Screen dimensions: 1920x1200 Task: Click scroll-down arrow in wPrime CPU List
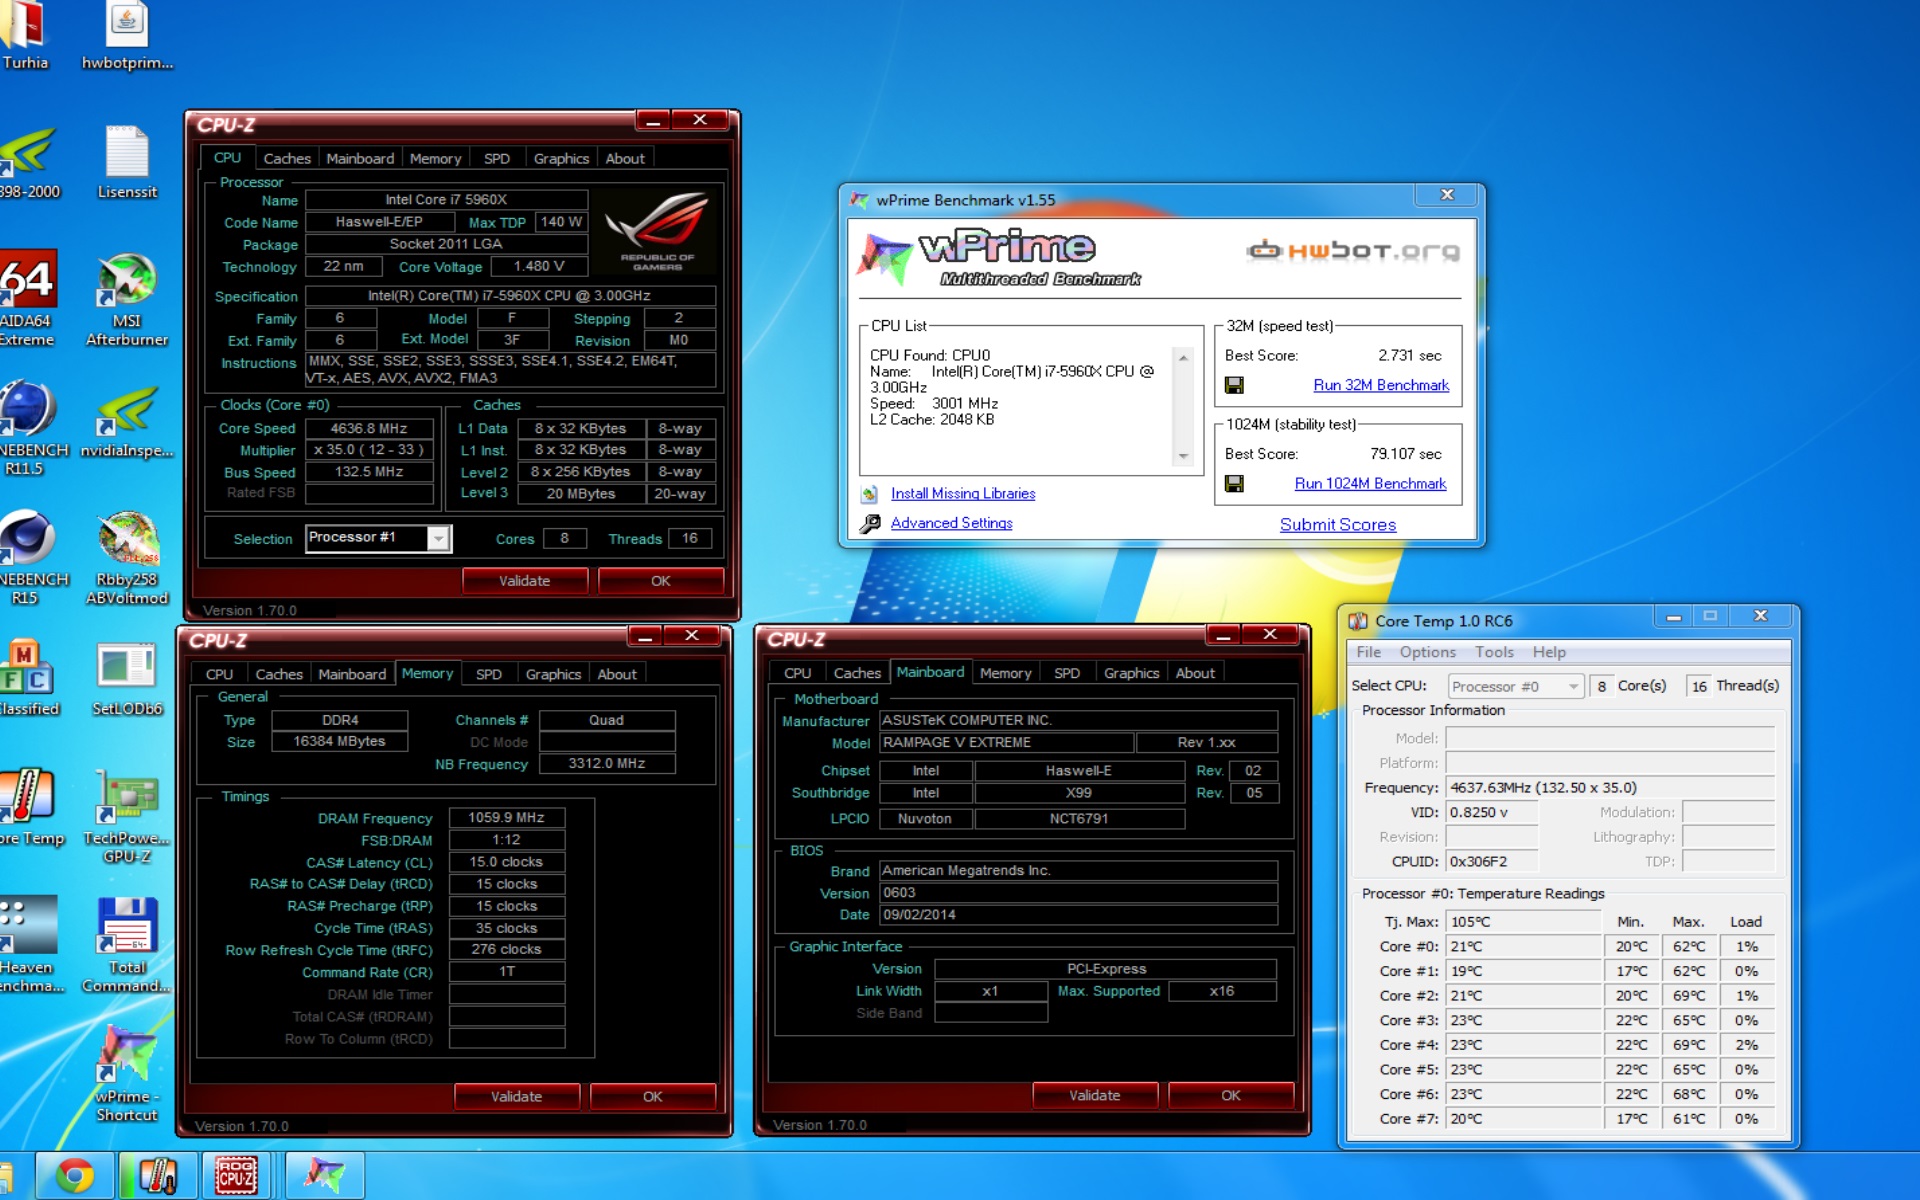(1183, 456)
